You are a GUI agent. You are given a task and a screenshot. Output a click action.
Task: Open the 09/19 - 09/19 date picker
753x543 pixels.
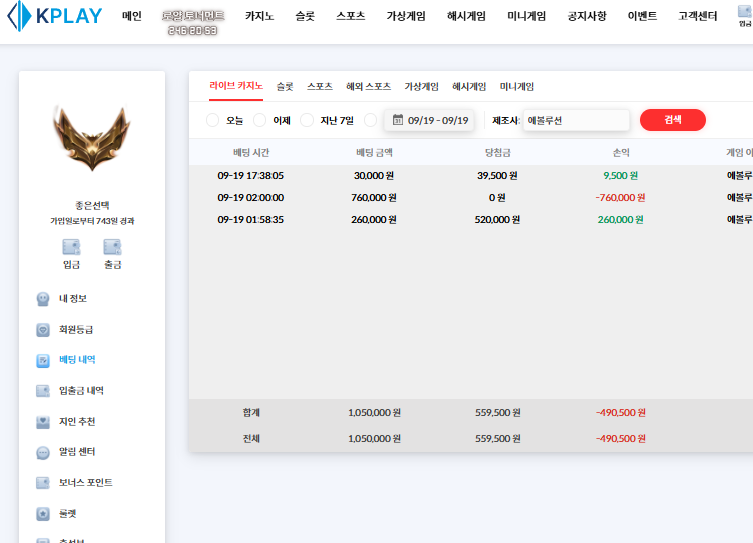coord(429,120)
